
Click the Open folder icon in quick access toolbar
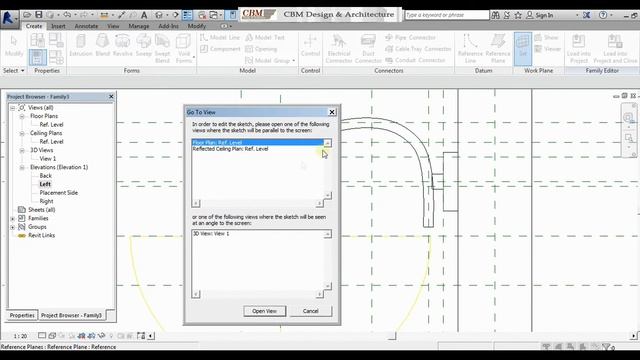27,15
